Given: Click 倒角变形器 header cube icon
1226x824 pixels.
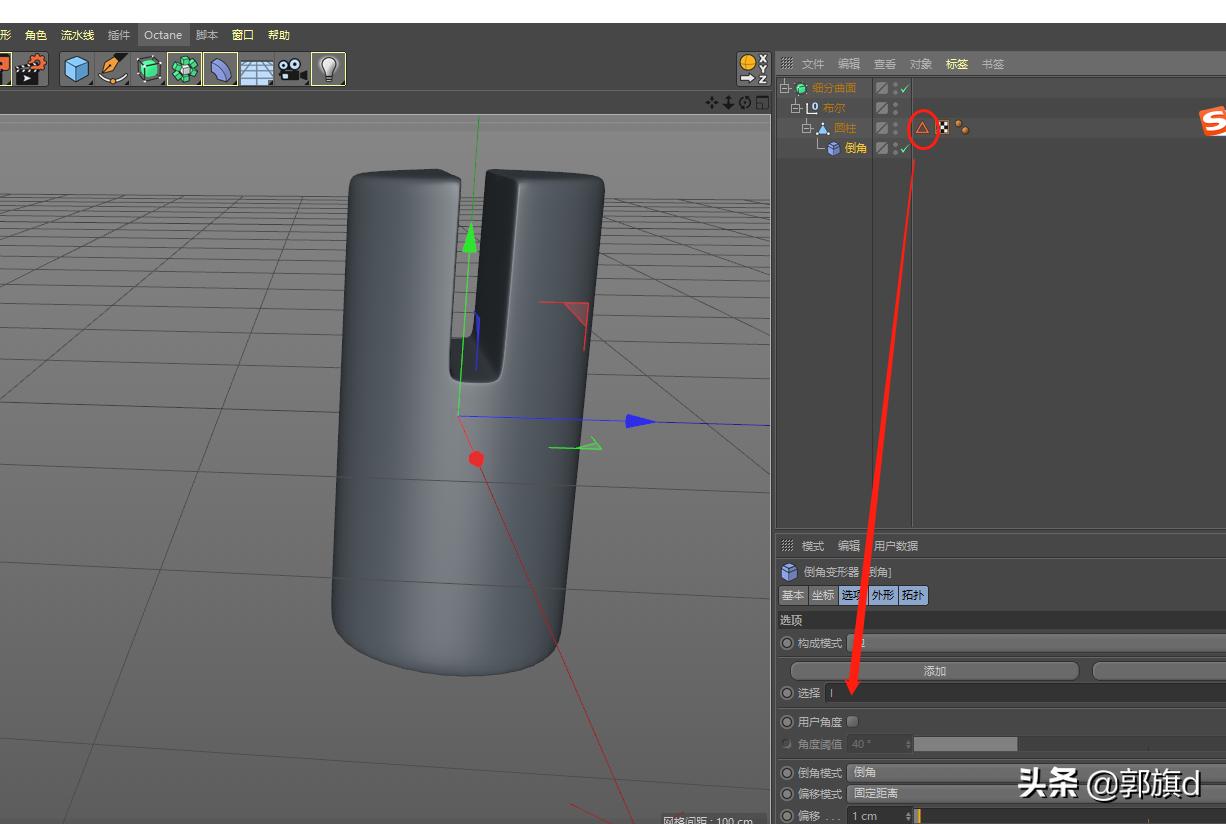Looking at the screenshot, I should point(789,572).
